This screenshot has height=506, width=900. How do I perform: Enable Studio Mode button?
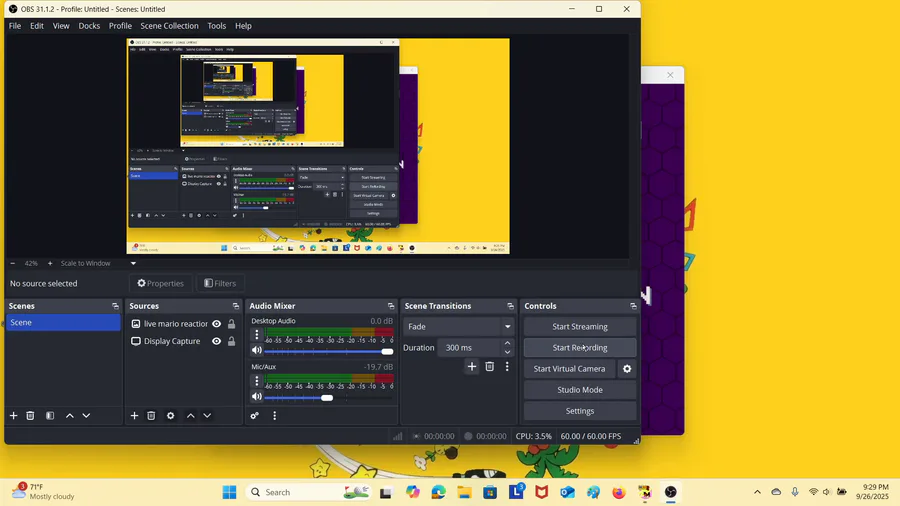pyautogui.click(x=580, y=390)
